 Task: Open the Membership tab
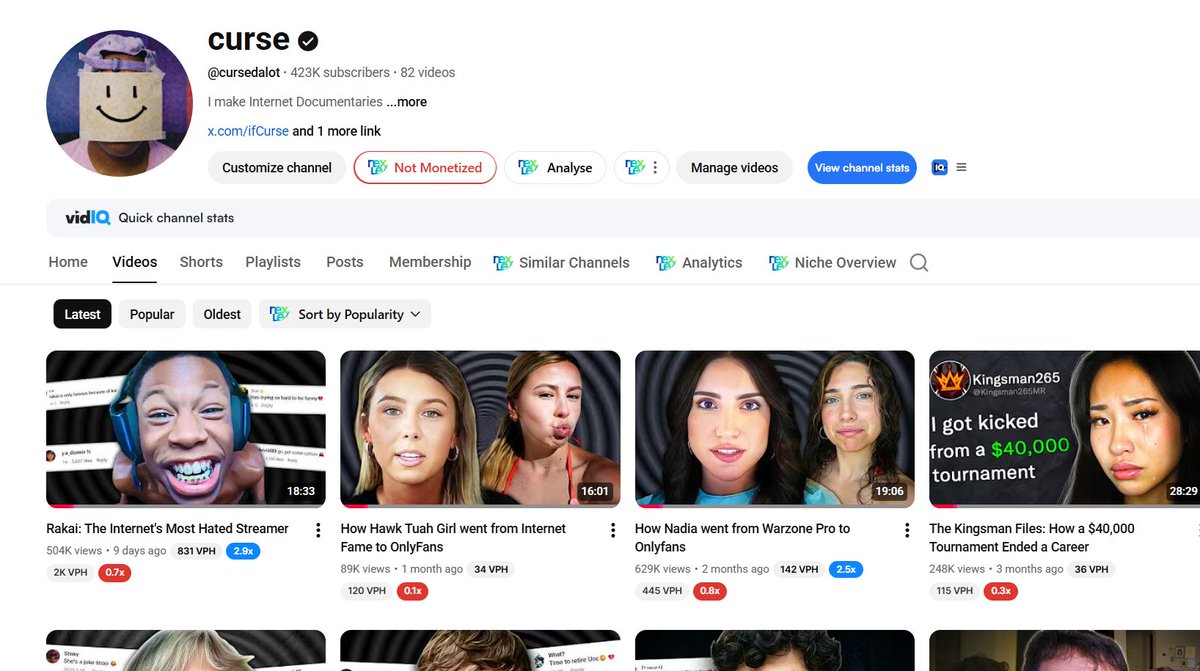coord(430,262)
